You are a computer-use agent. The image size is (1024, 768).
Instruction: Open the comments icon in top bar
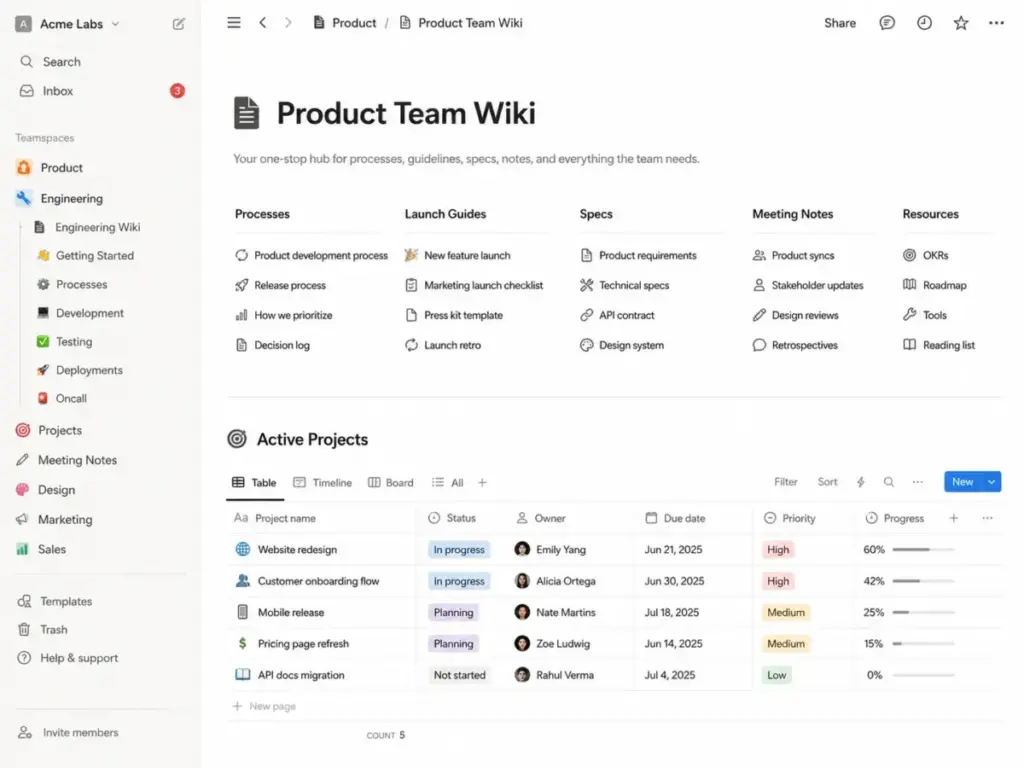point(887,23)
